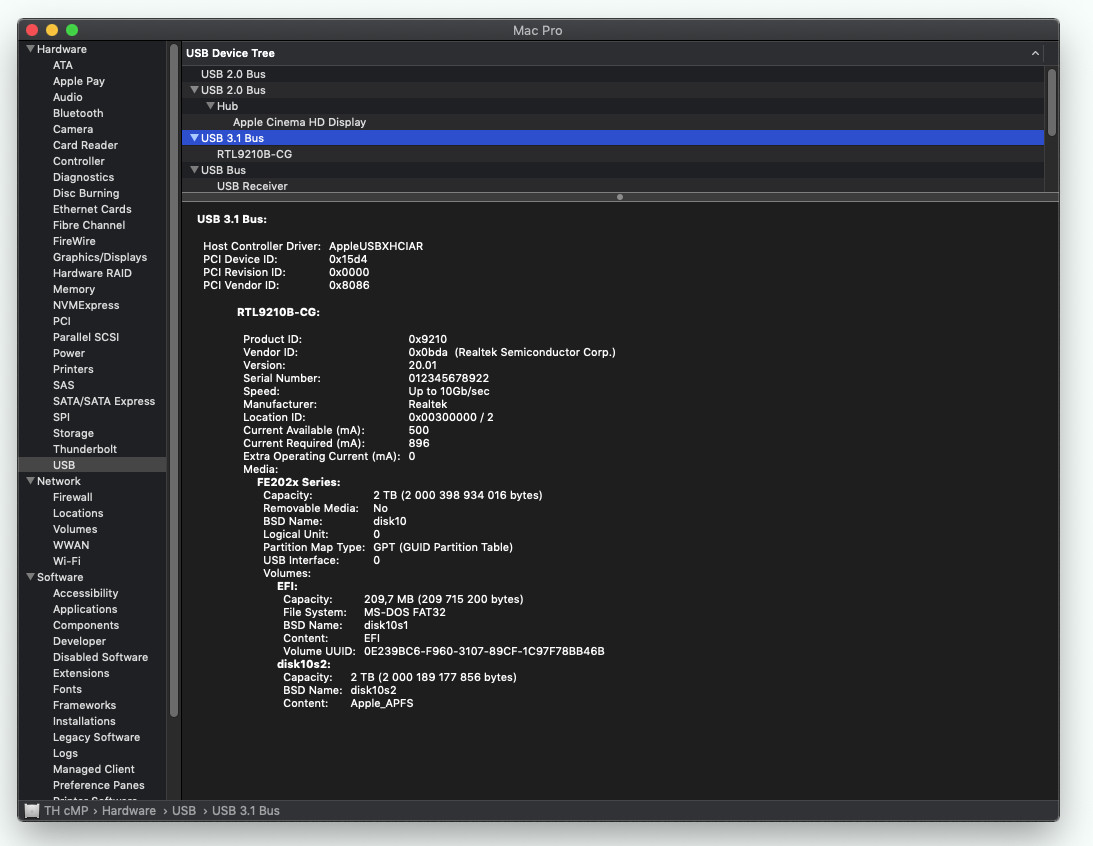Open NVMExpress hardware category

pos(85,305)
